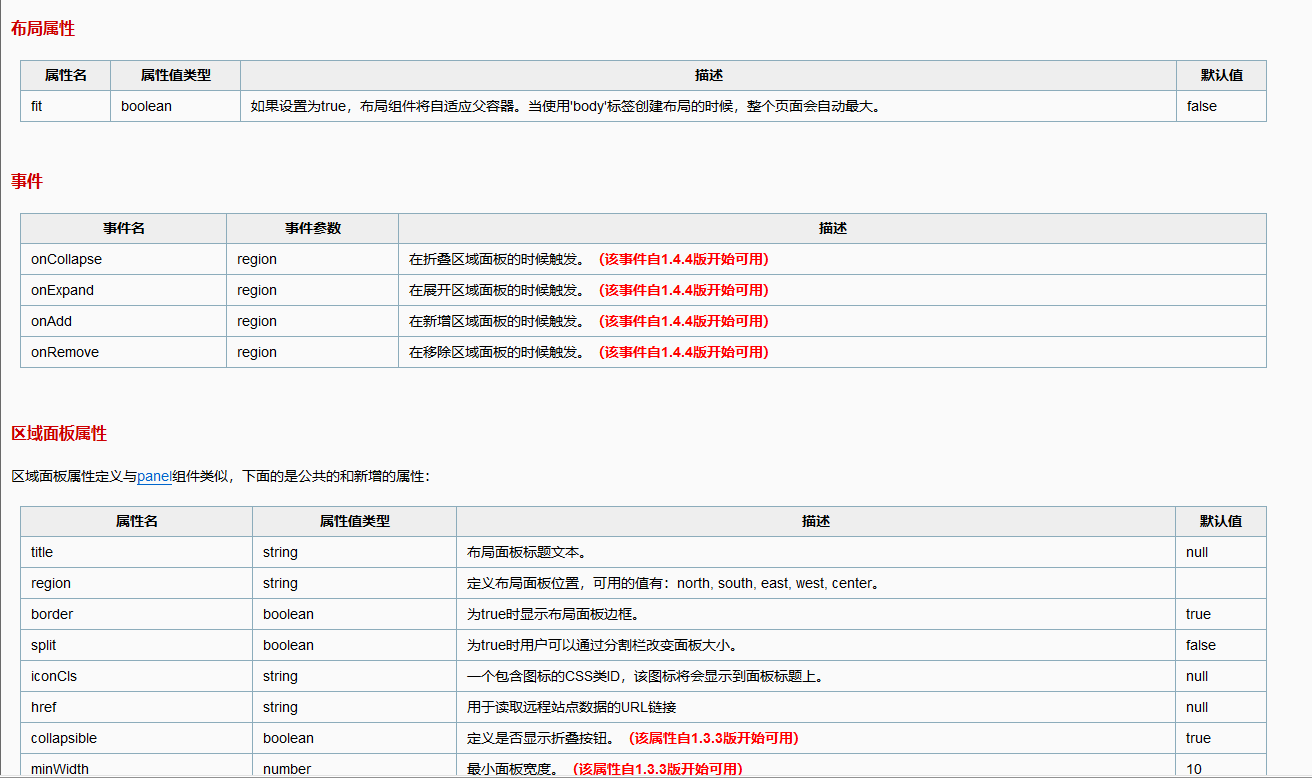Screen dimensions: 1312x778
Task: Click the title property name
Action: click(x=42, y=552)
